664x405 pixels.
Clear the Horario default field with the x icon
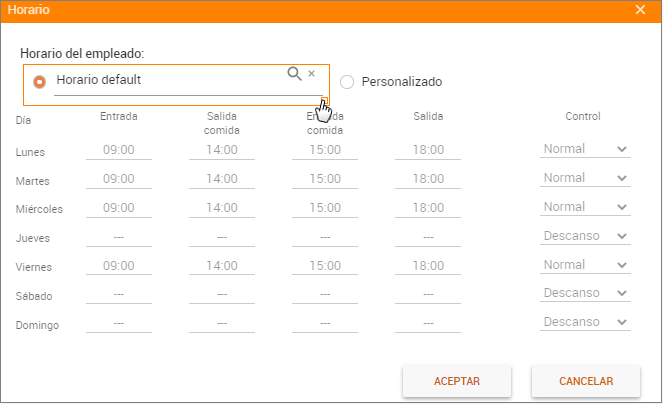pyautogui.click(x=312, y=74)
